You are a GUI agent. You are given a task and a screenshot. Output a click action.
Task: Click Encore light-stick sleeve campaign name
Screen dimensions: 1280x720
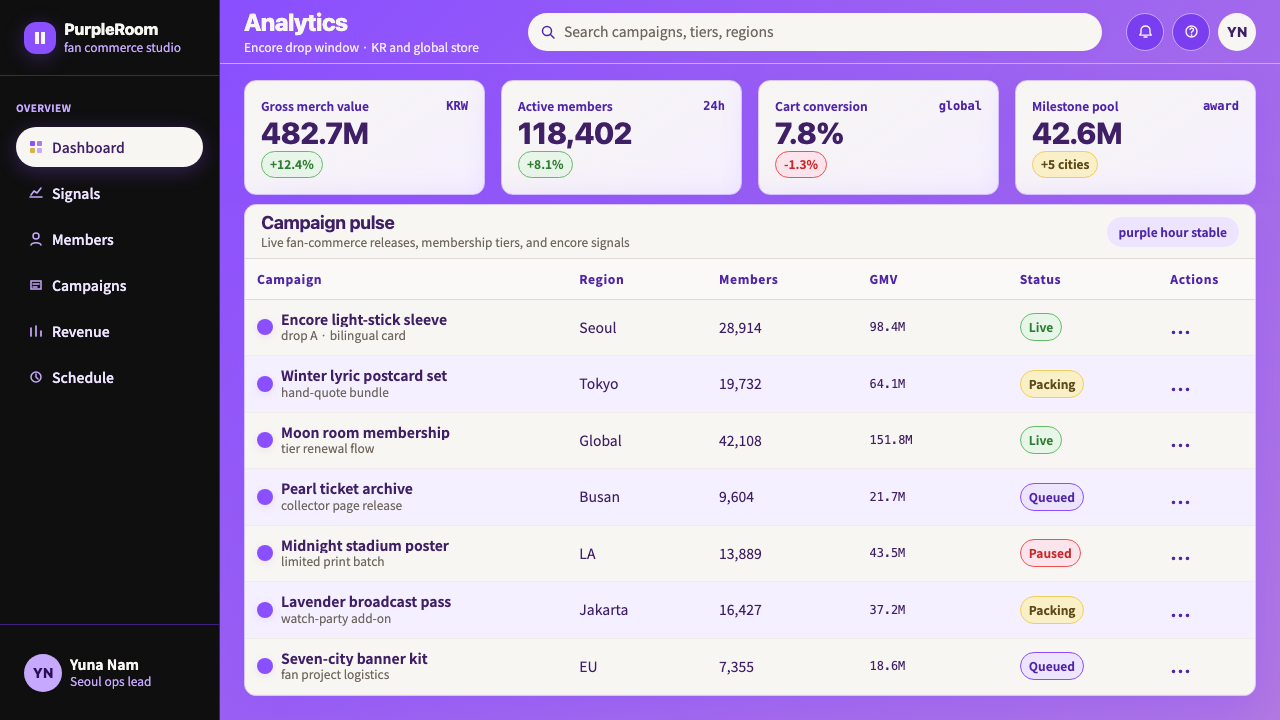coord(364,319)
